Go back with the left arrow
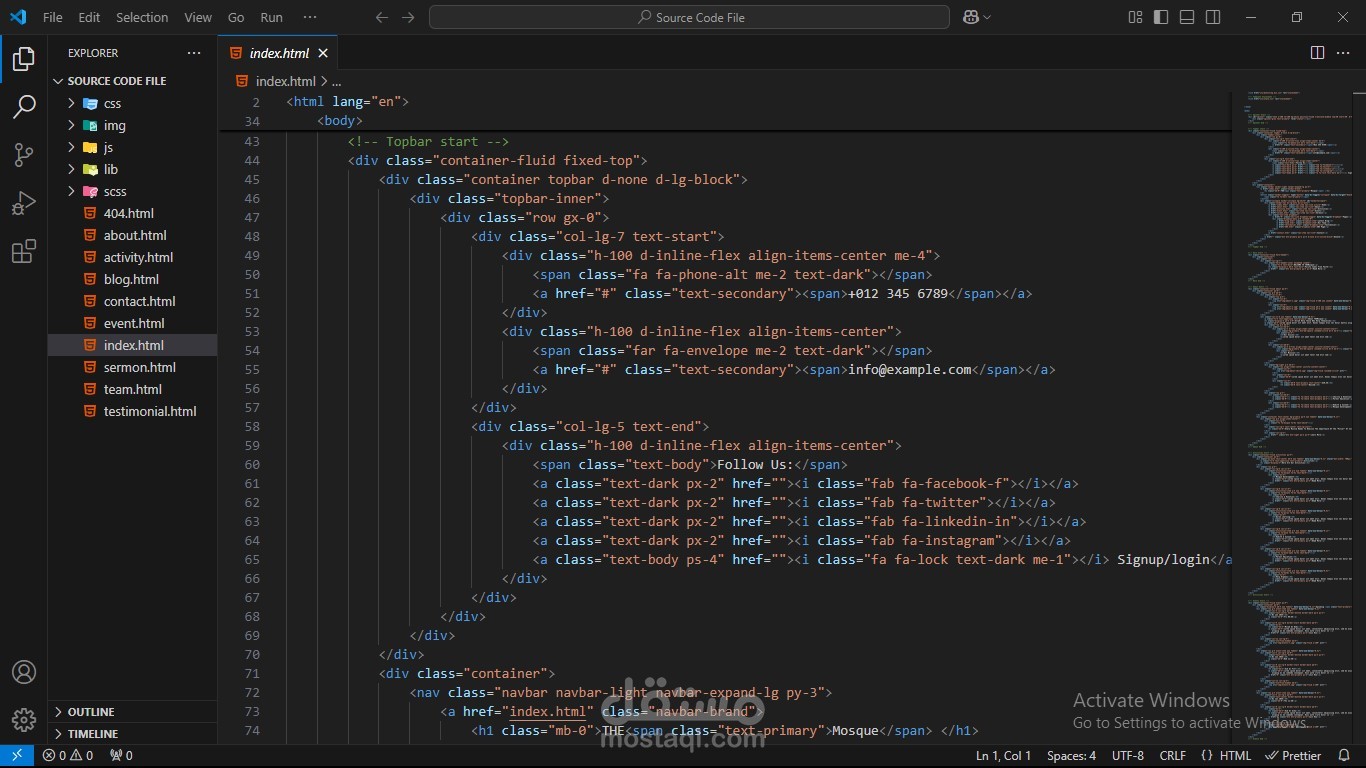Image resolution: width=1366 pixels, height=768 pixels. [381, 17]
